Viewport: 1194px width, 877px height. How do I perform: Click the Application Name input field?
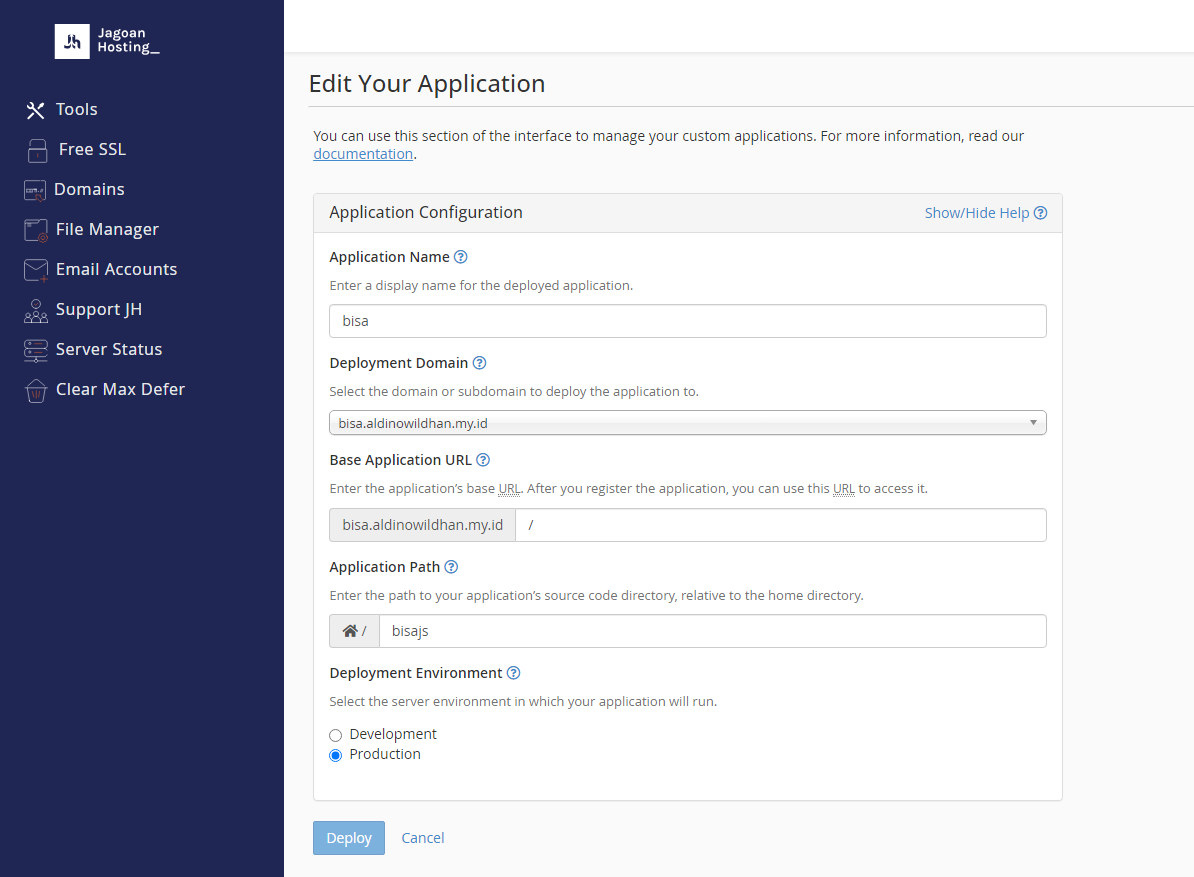point(688,321)
